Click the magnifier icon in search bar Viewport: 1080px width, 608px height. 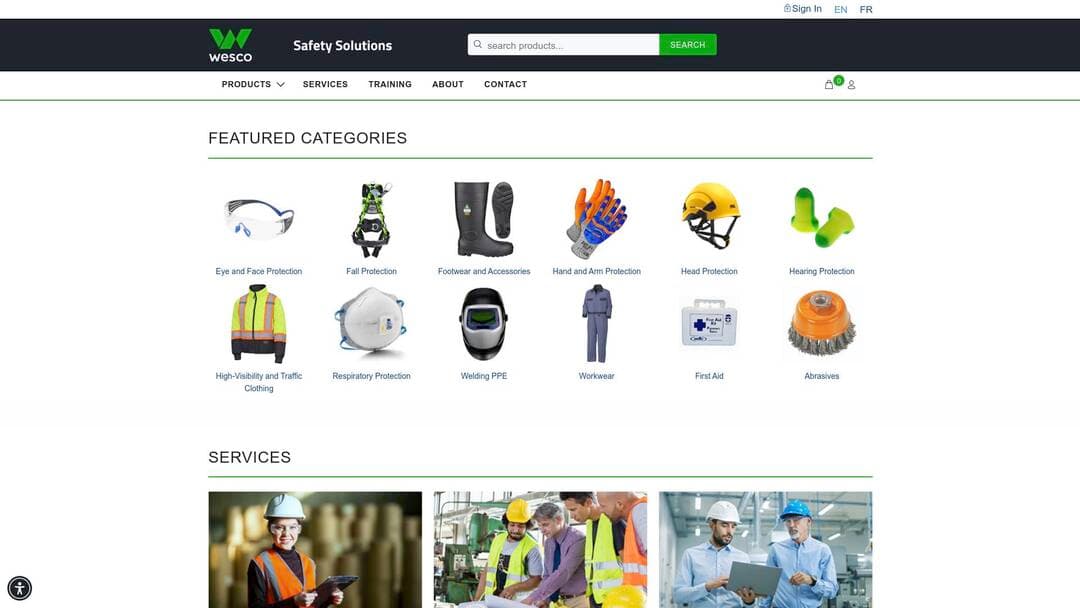pyautogui.click(x=478, y=44)
